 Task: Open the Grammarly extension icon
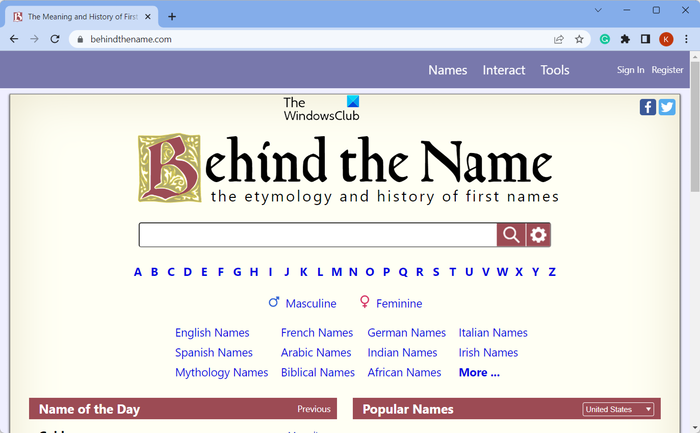[605, 39]
